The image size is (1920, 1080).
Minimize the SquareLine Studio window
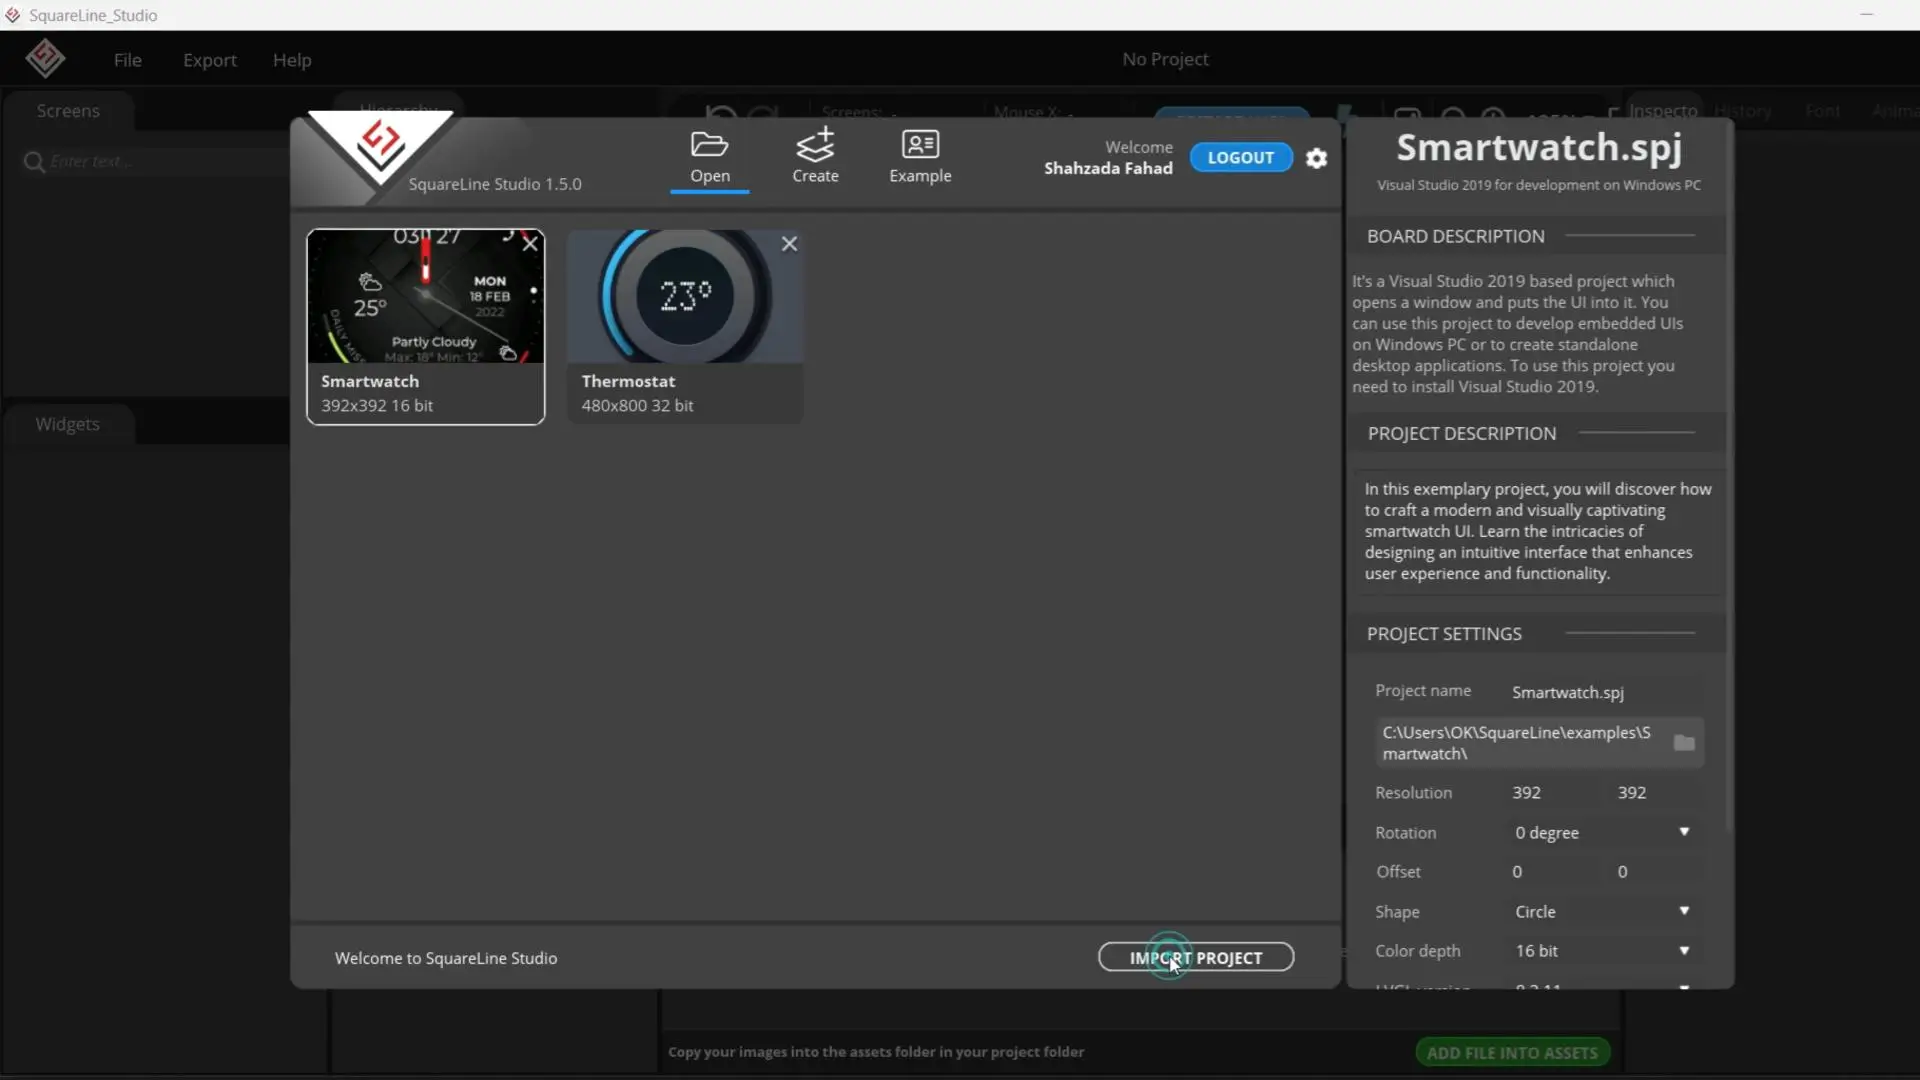coord(1866,15)
